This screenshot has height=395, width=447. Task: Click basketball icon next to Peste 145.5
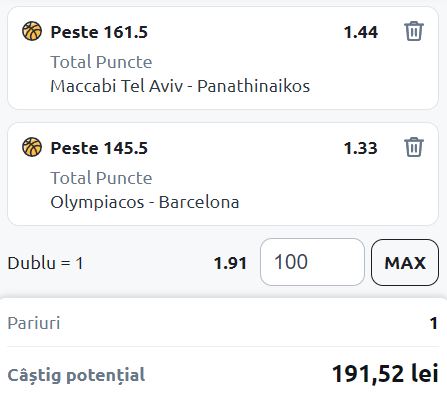tap(32, 147)
